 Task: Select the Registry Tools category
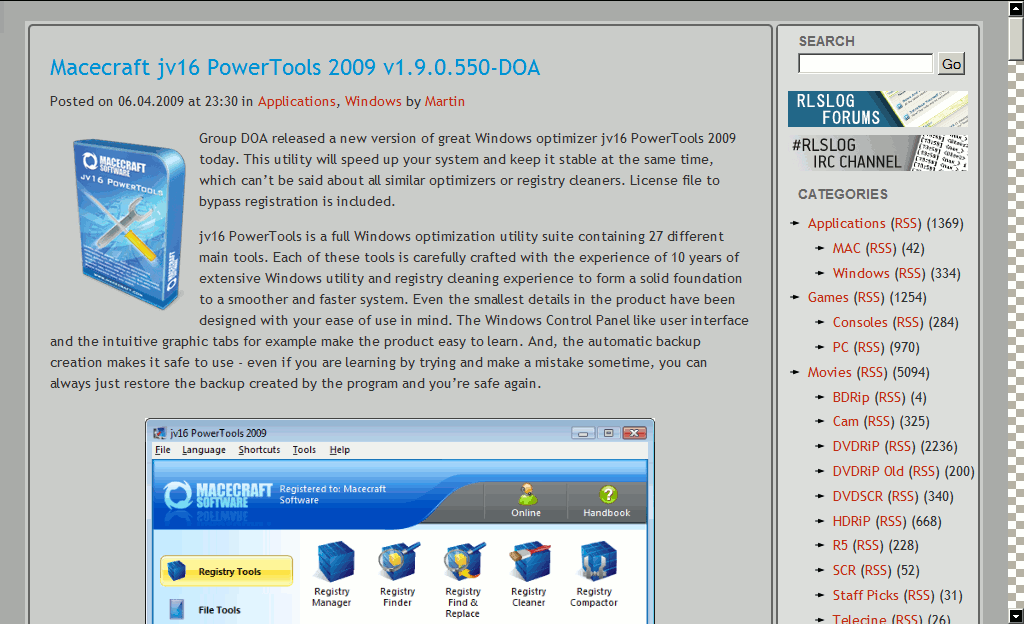coord(227,571)
